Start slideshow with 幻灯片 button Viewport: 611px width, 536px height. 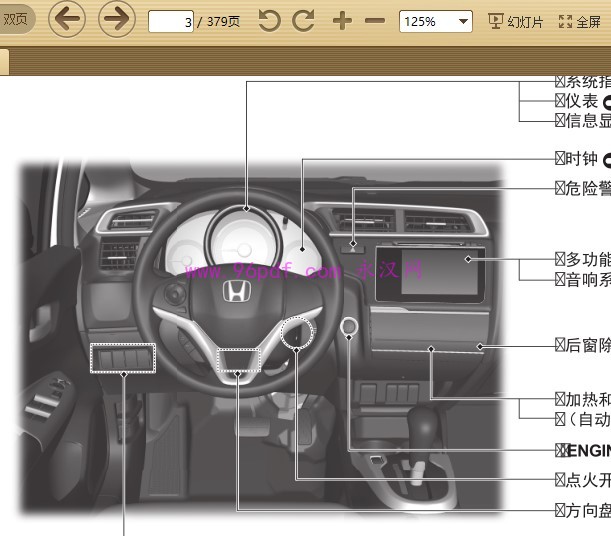tap(516, 21)
